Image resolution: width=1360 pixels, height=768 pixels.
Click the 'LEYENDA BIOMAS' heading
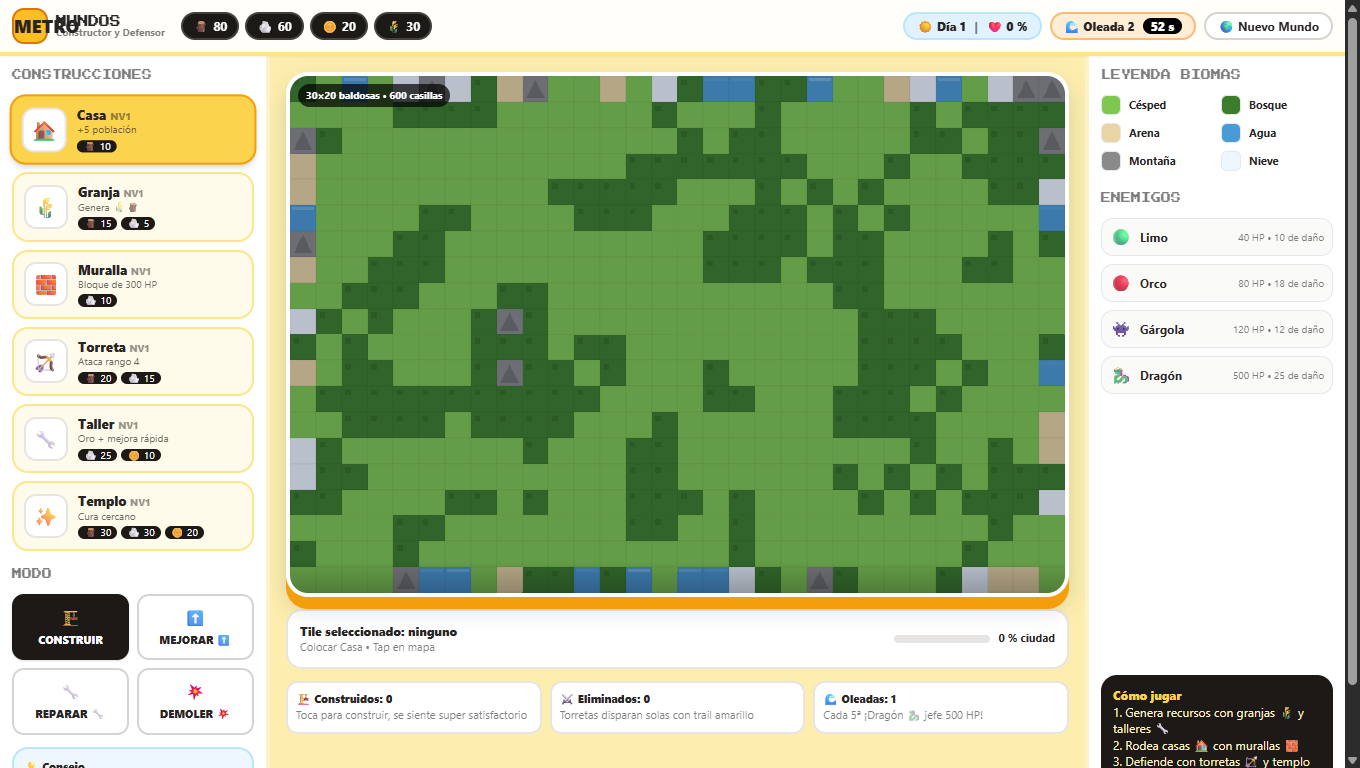(1170, 74)
